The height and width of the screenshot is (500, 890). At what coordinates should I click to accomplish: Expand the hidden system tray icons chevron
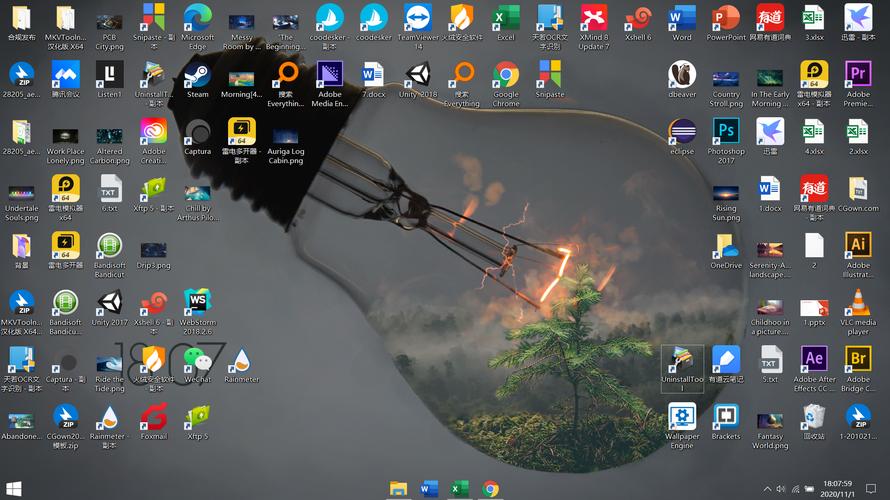[768, 489]
